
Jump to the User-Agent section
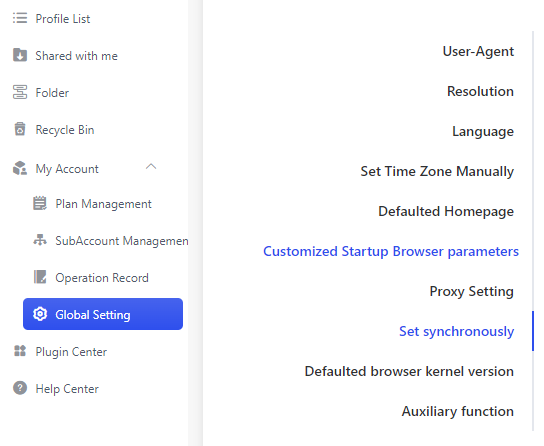[478, 51]
